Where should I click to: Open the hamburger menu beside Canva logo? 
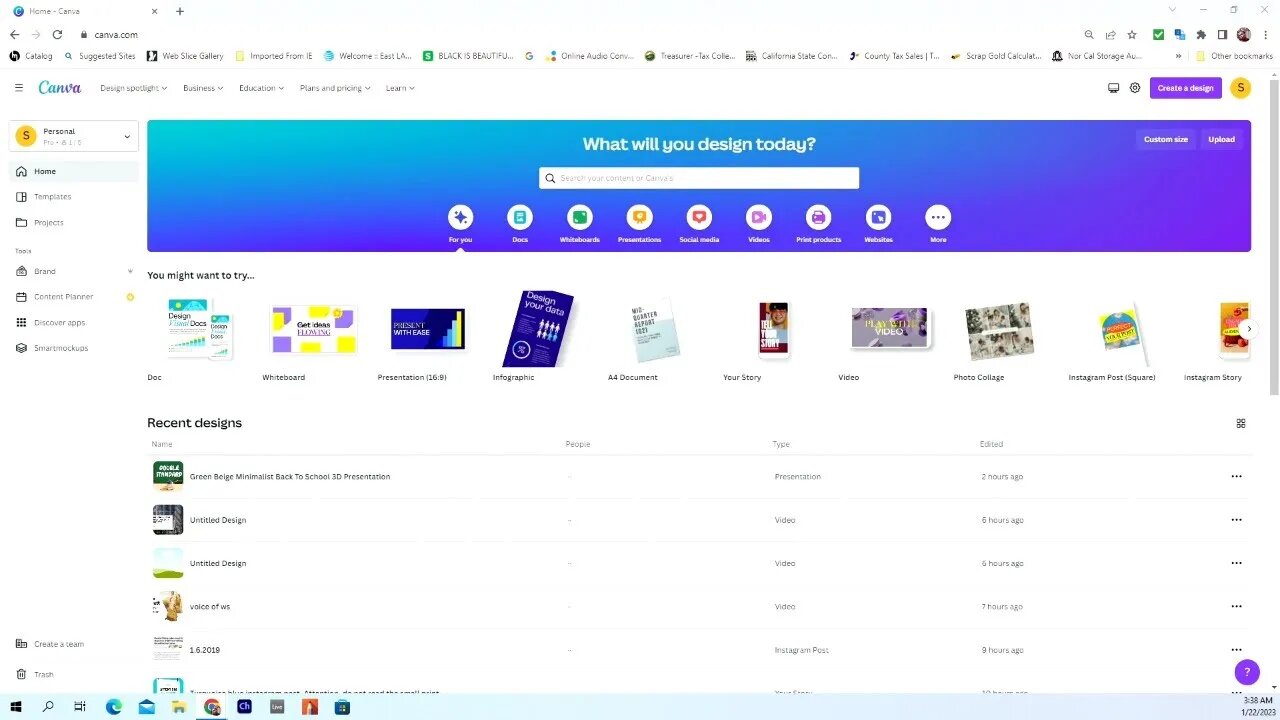click(18, 88)
